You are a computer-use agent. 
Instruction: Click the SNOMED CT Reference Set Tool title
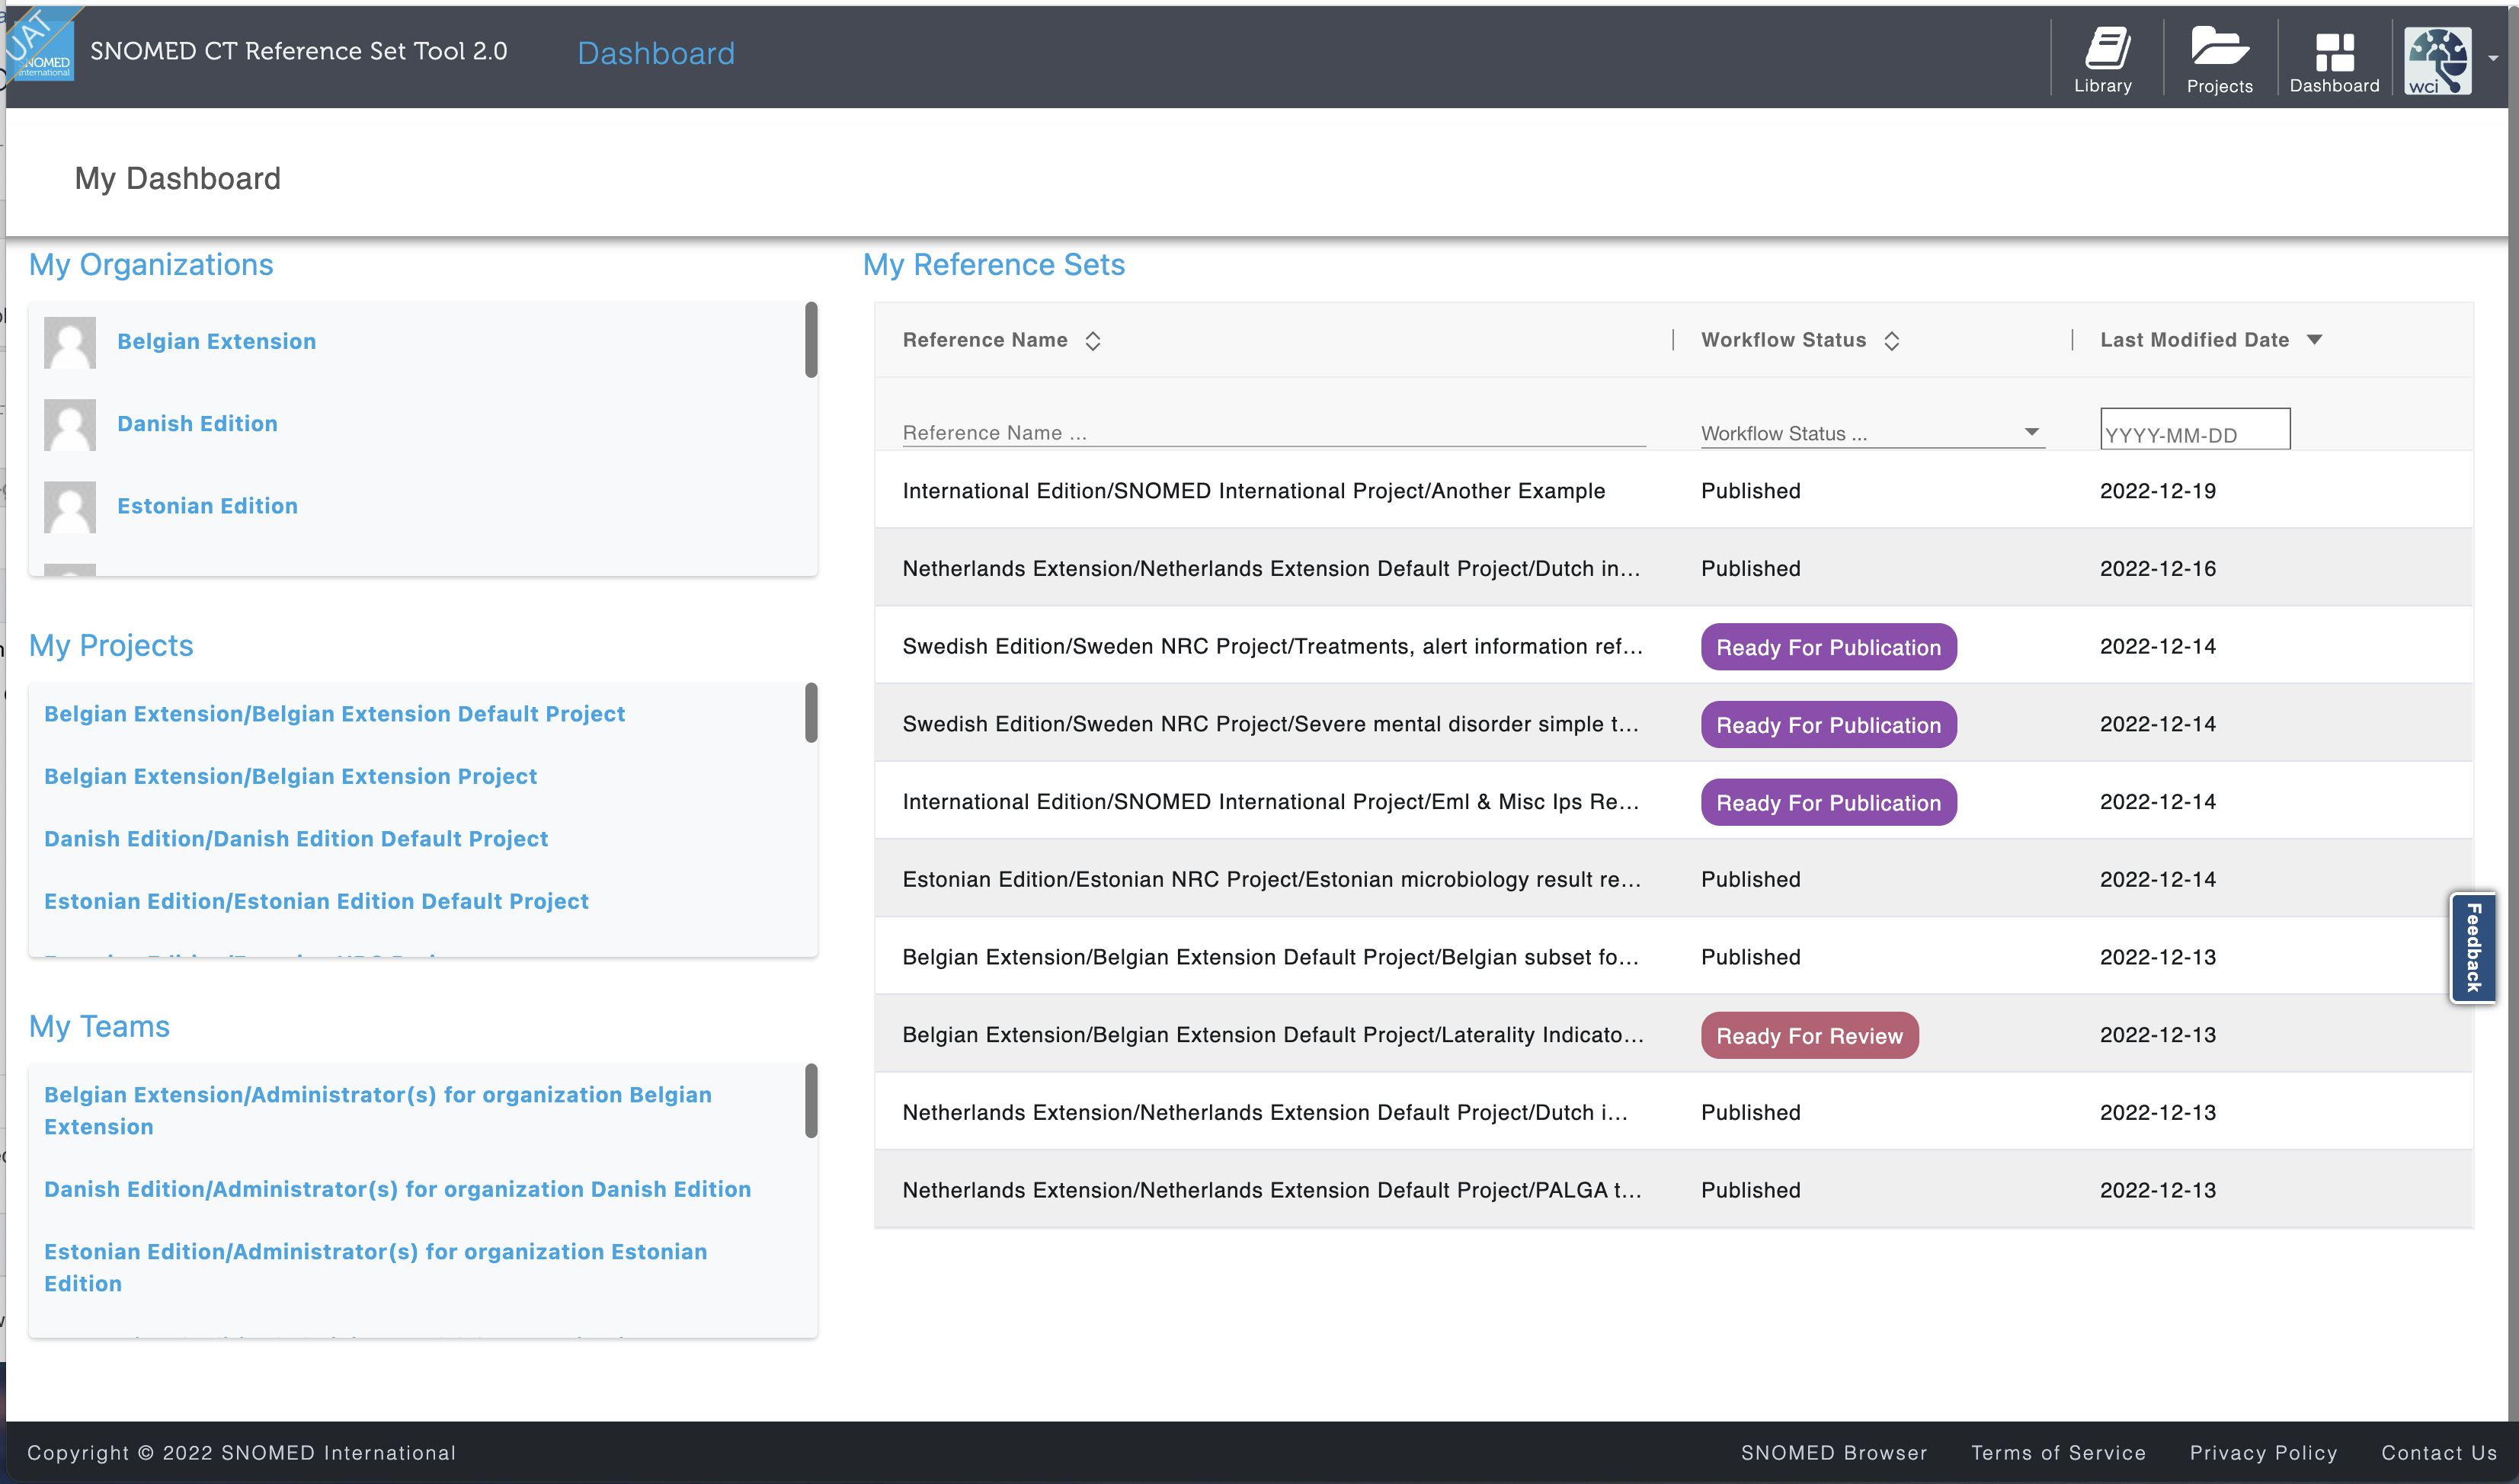point(298,51)
